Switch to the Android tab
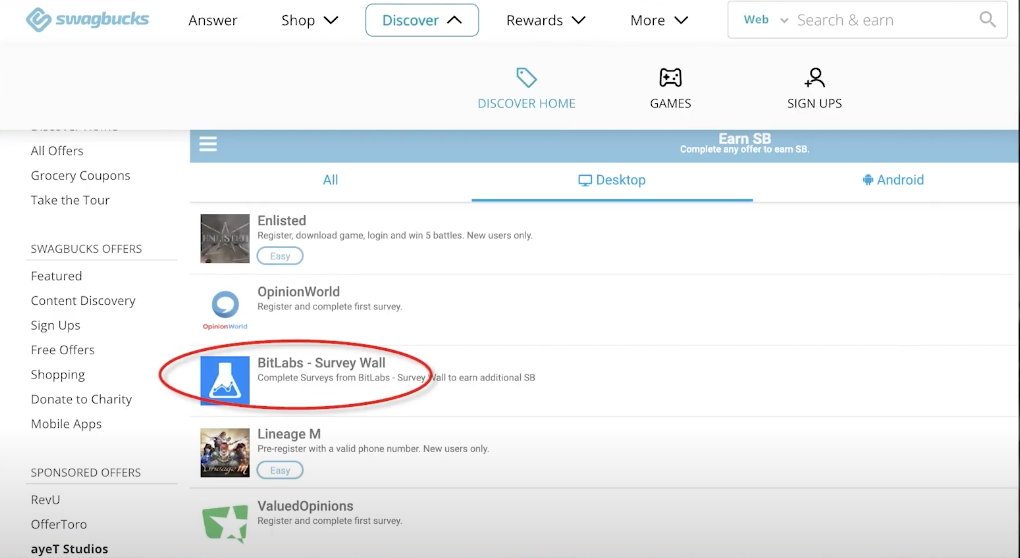This screenshot has width=1020, height=558. 892,180
